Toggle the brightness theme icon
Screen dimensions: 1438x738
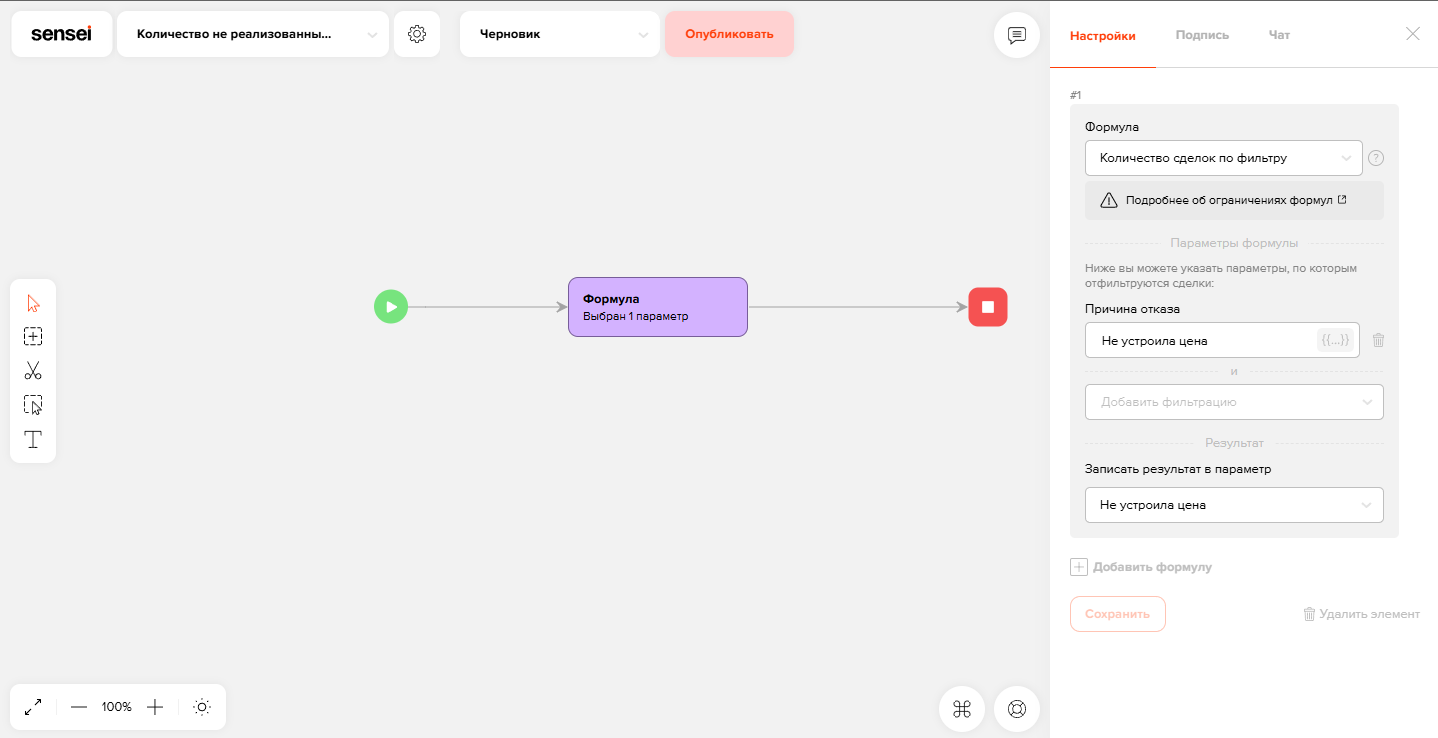pos(202,707)
